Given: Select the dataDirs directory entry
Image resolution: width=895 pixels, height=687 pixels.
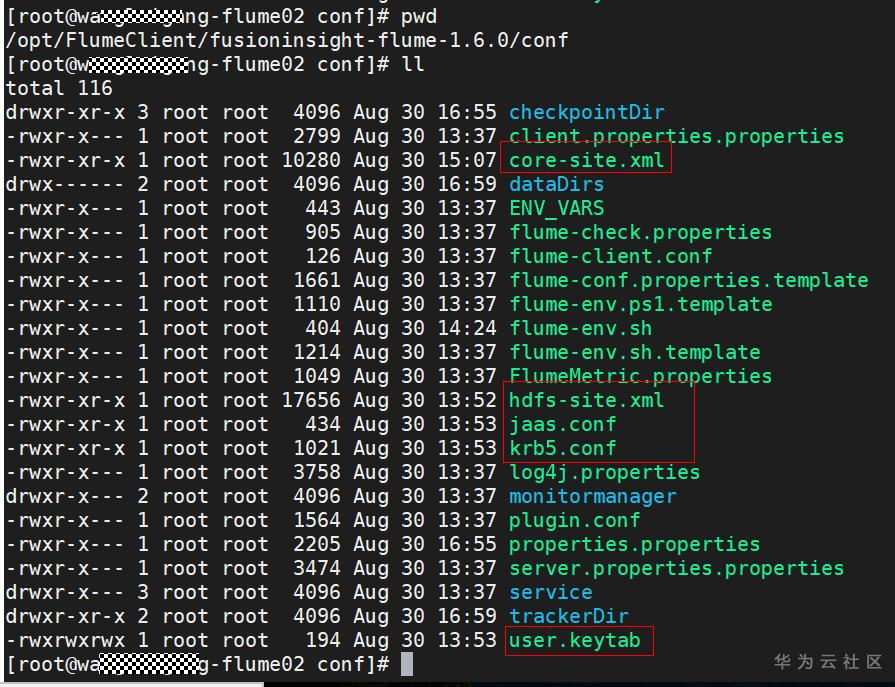Looking at the screenshot, I should (x=556, y=184).
